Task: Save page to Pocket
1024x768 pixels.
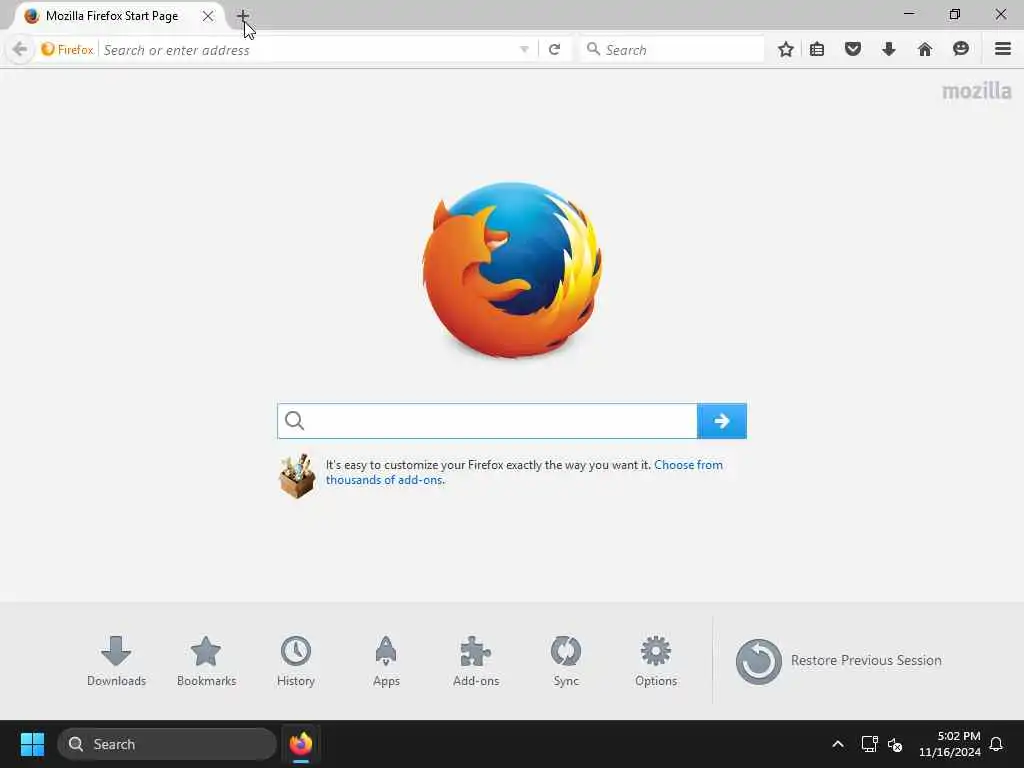Action: pyautogui.click(x=853, y=49)
